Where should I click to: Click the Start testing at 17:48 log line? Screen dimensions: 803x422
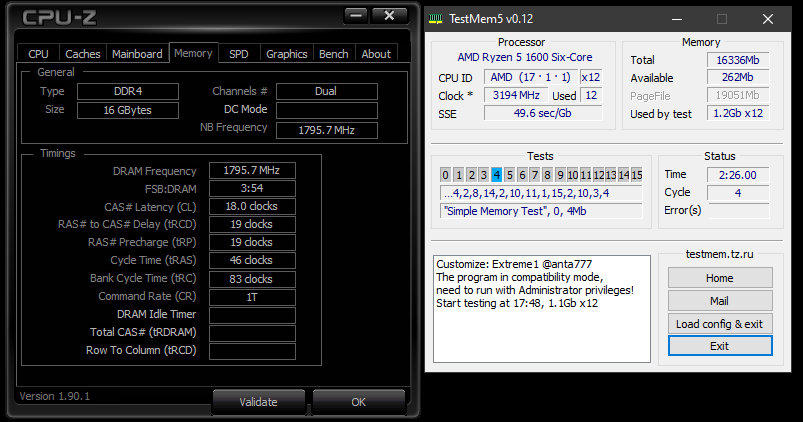(x=517, y=303)
